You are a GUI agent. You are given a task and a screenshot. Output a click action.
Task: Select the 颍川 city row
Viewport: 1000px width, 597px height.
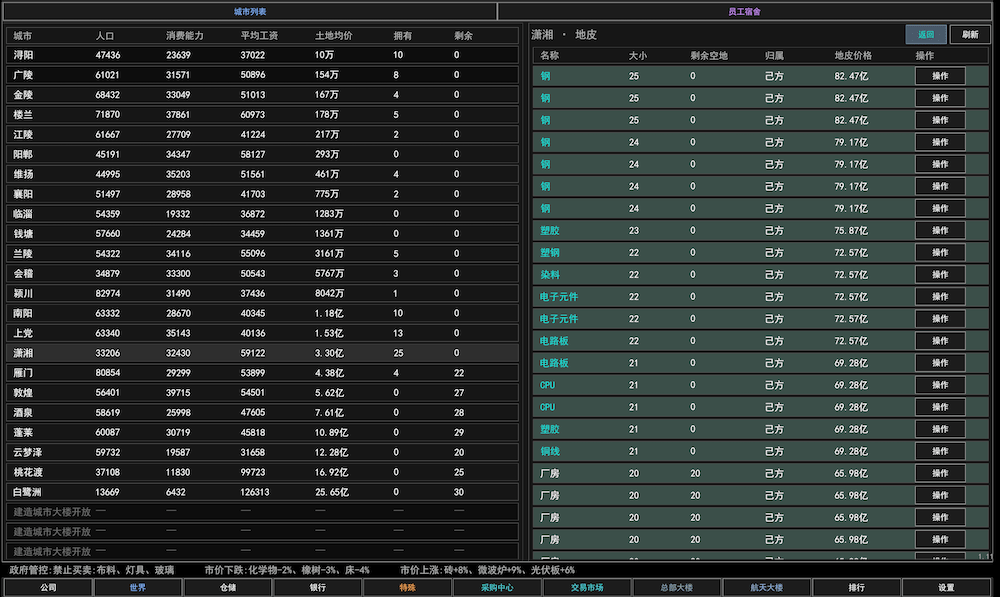(x=262, y=293)
